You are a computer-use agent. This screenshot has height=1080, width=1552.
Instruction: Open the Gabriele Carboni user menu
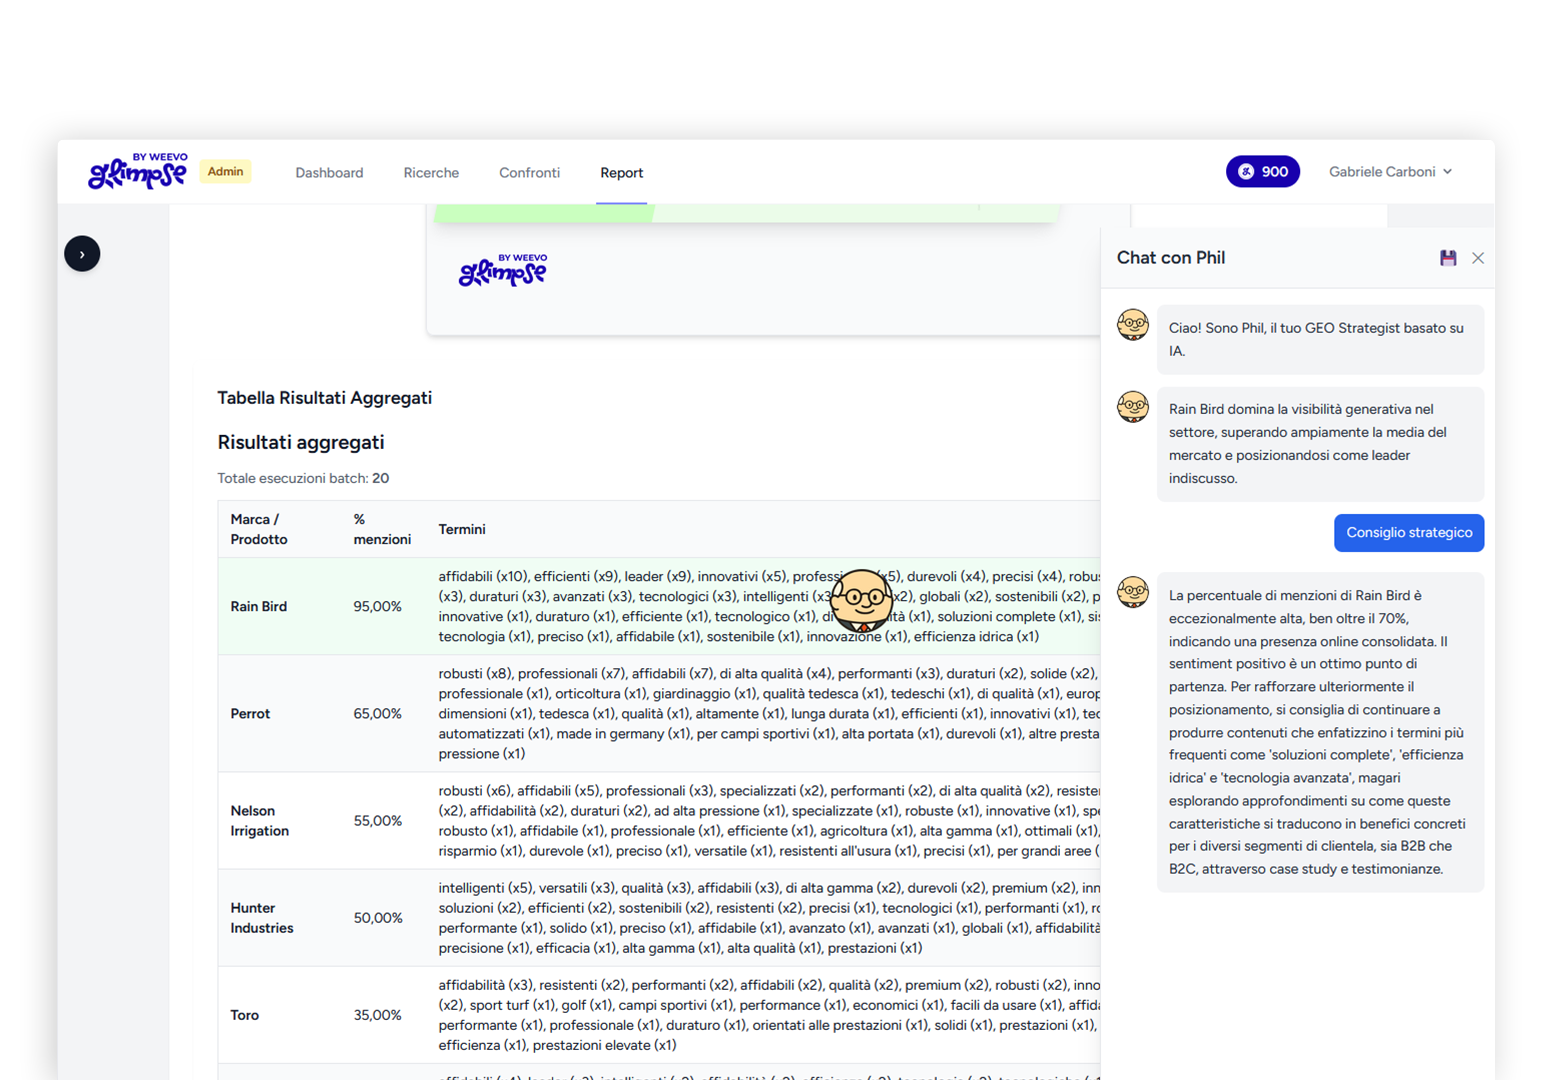[x=1390, y=172]
